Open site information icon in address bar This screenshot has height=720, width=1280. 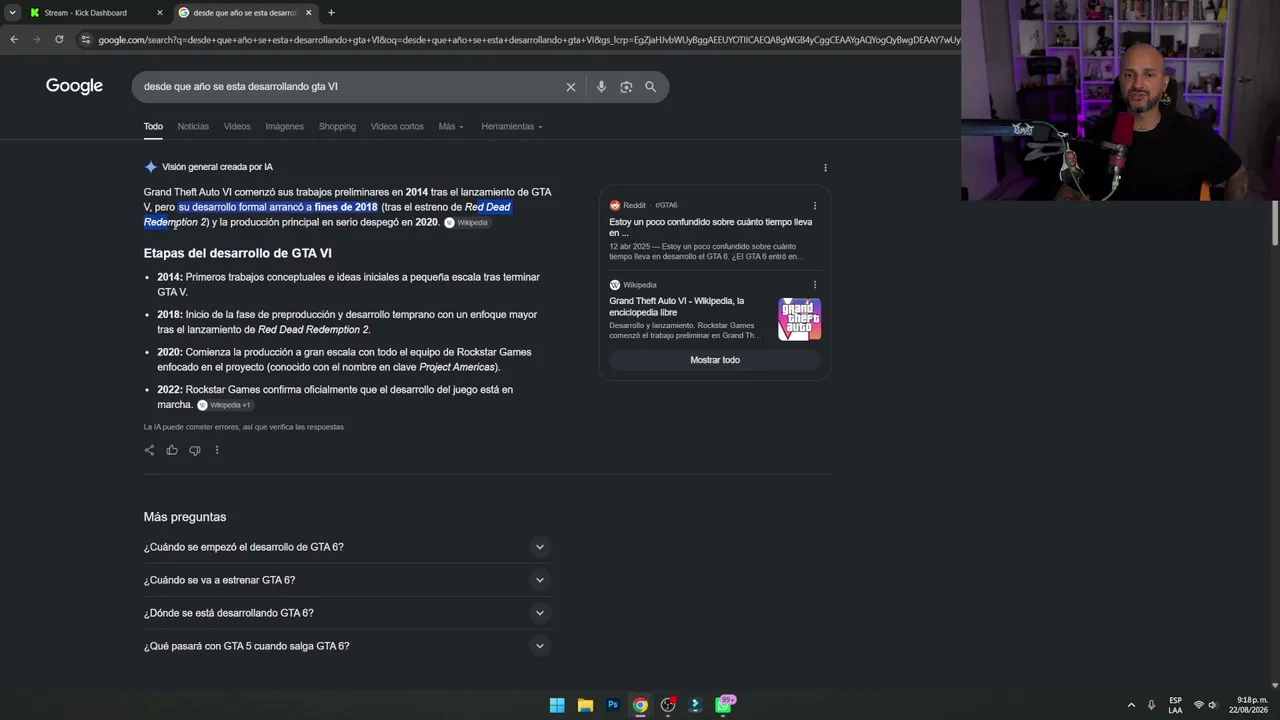pyautogui.click(x=86, y=40)
